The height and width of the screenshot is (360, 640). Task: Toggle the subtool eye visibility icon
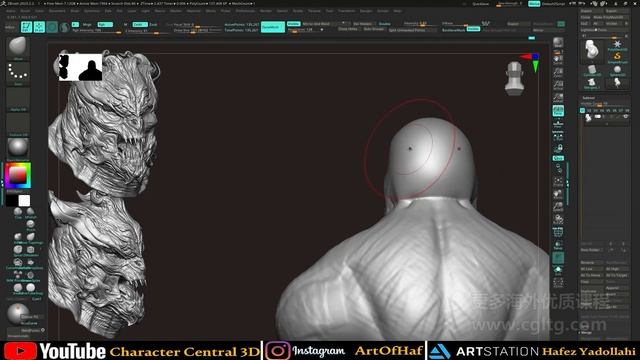[x=625, y=117]
